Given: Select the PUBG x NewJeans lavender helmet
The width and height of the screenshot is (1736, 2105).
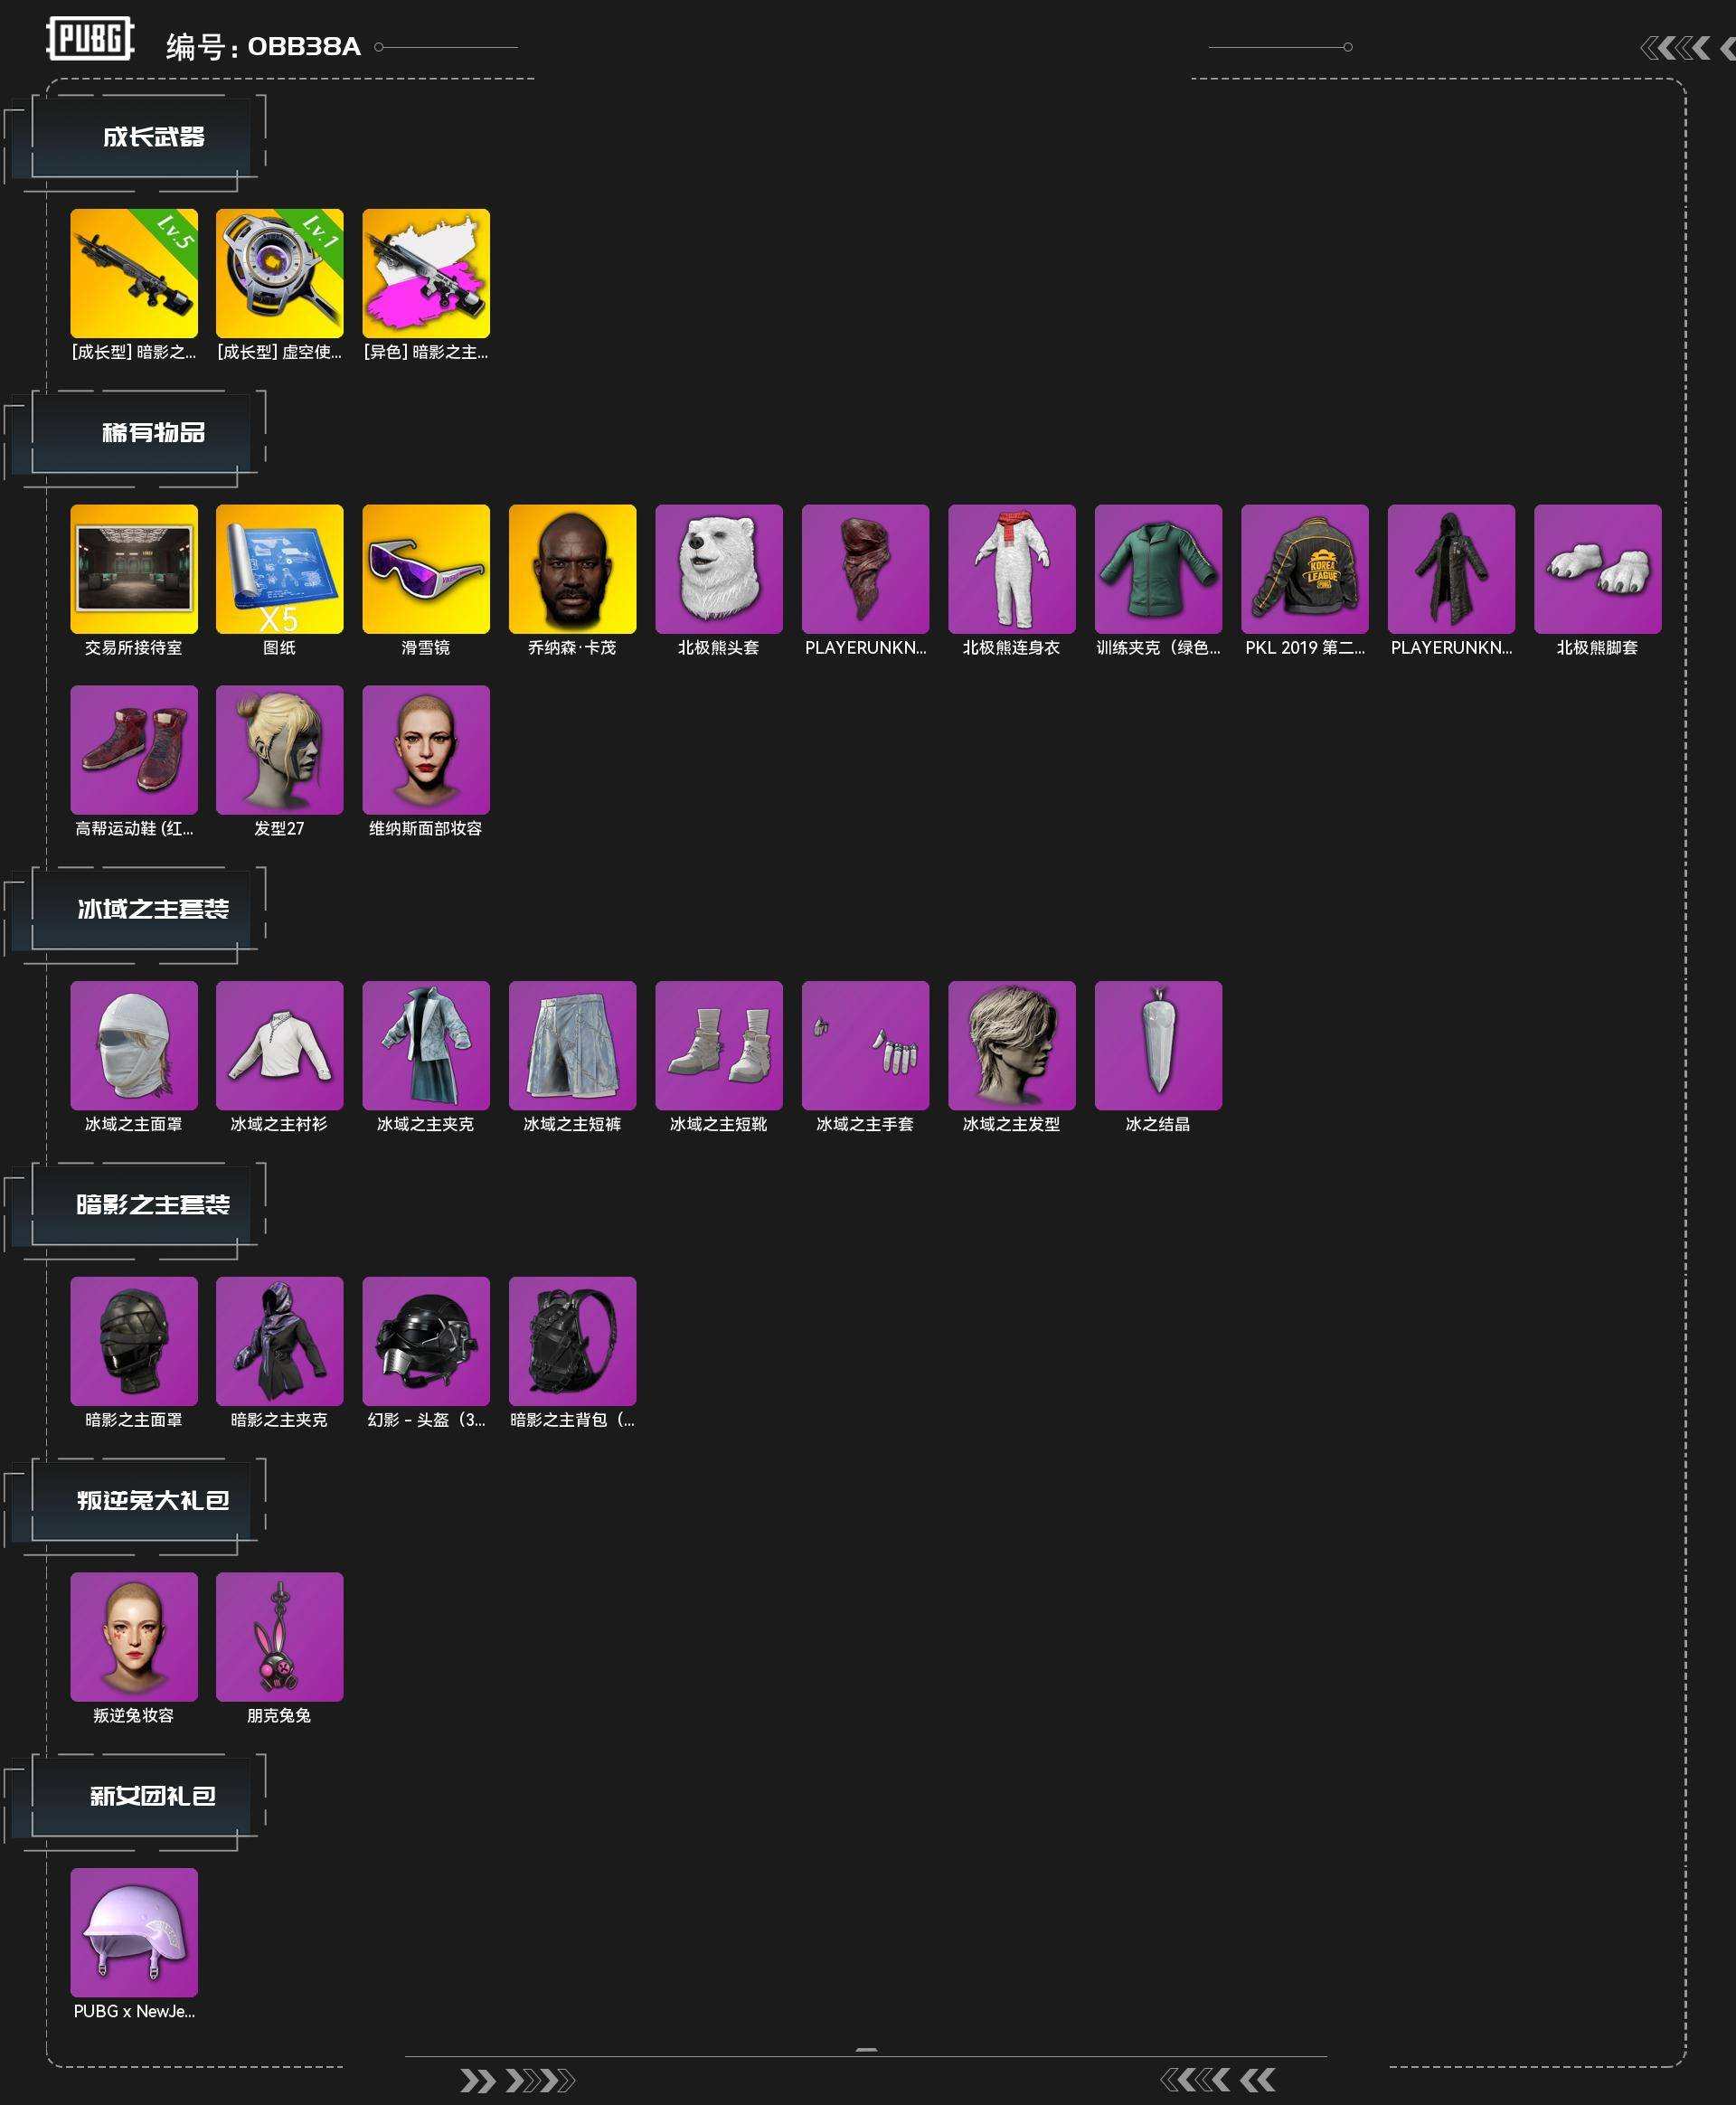Looking at the screenshot, I should (x=134, y=1932).
